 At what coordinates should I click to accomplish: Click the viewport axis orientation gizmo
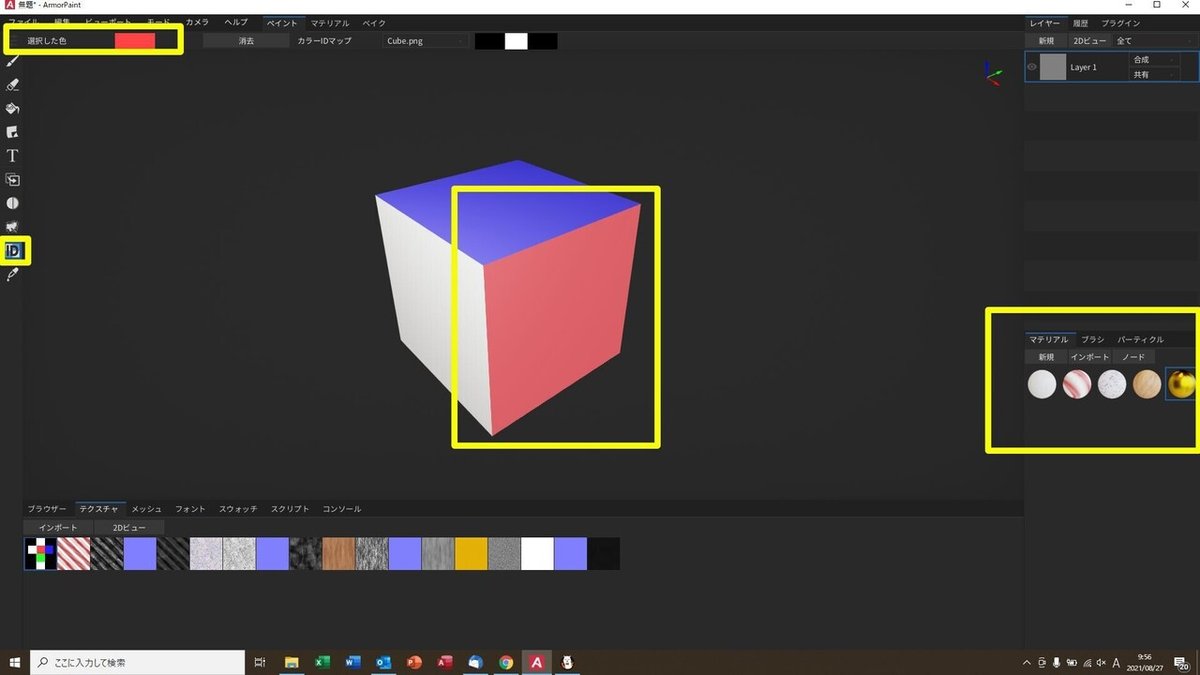(x=992, y=75)
